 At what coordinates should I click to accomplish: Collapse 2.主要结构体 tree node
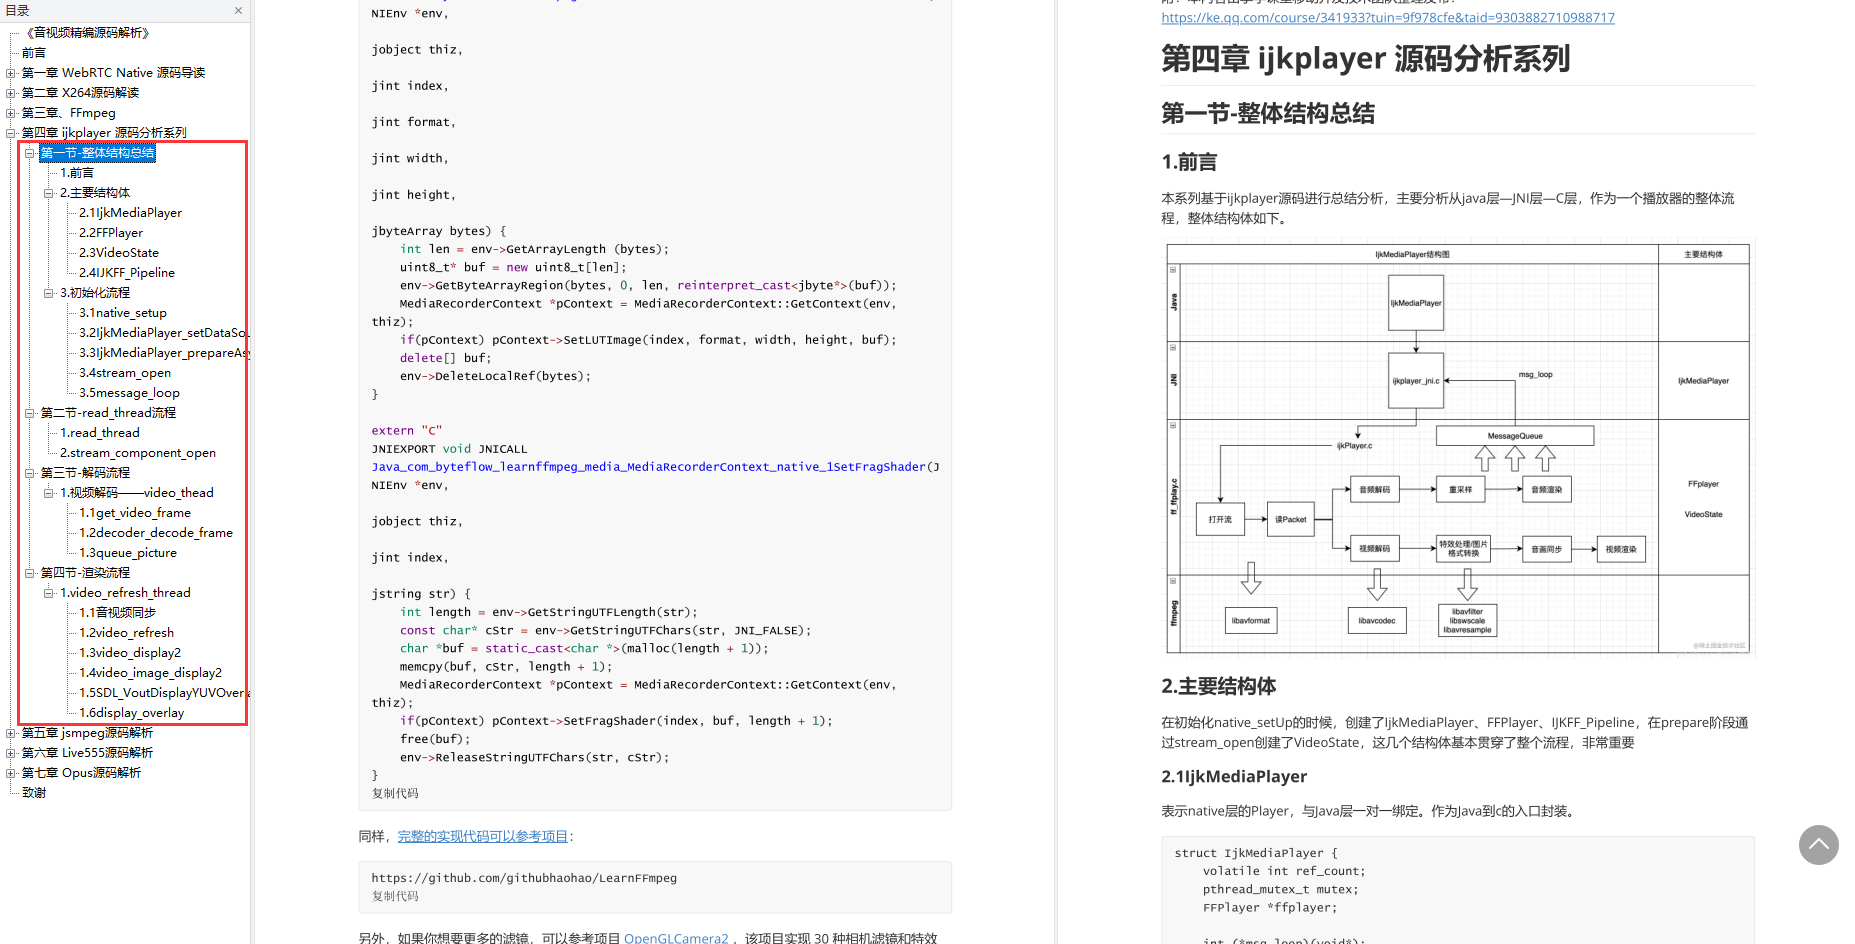(49, 193)
